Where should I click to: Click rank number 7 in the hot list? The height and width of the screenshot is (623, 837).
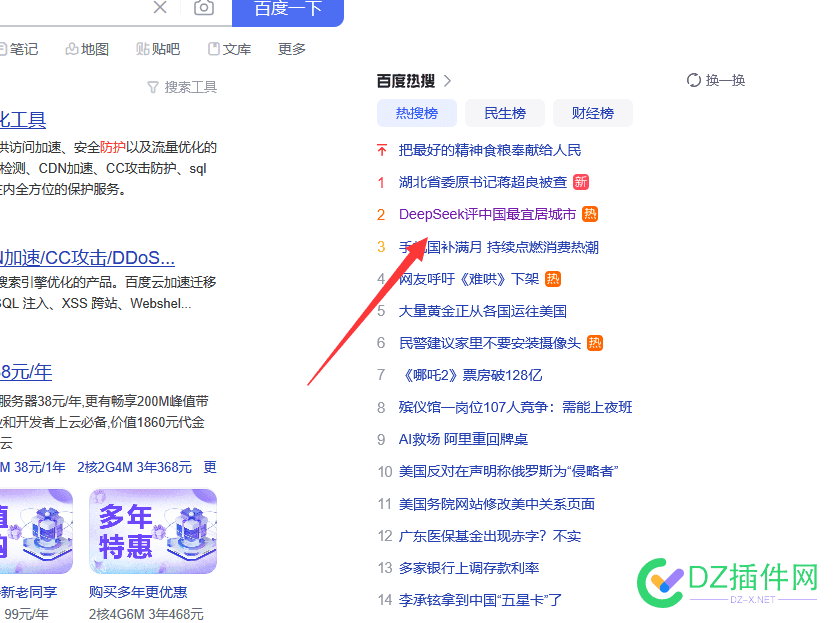tap(381, 375)
